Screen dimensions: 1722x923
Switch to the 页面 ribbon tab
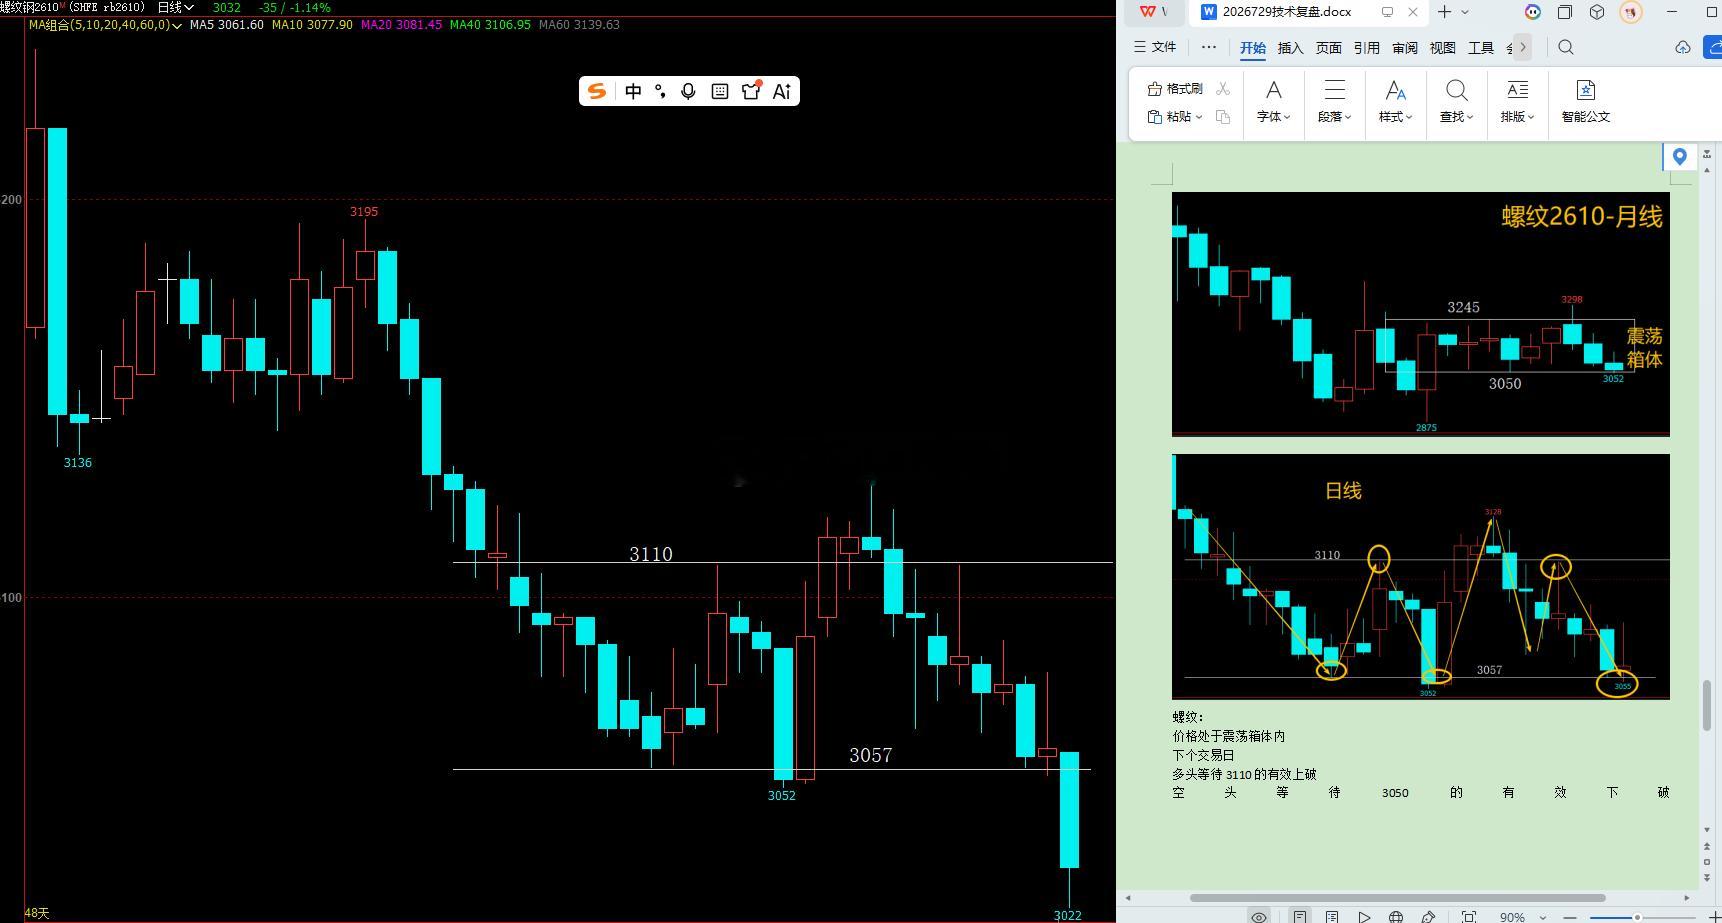point(1329,48)
